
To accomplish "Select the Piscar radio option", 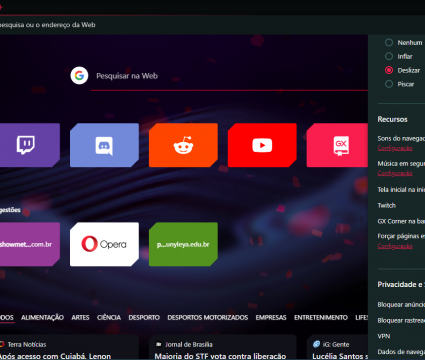I will pos(389,84).
